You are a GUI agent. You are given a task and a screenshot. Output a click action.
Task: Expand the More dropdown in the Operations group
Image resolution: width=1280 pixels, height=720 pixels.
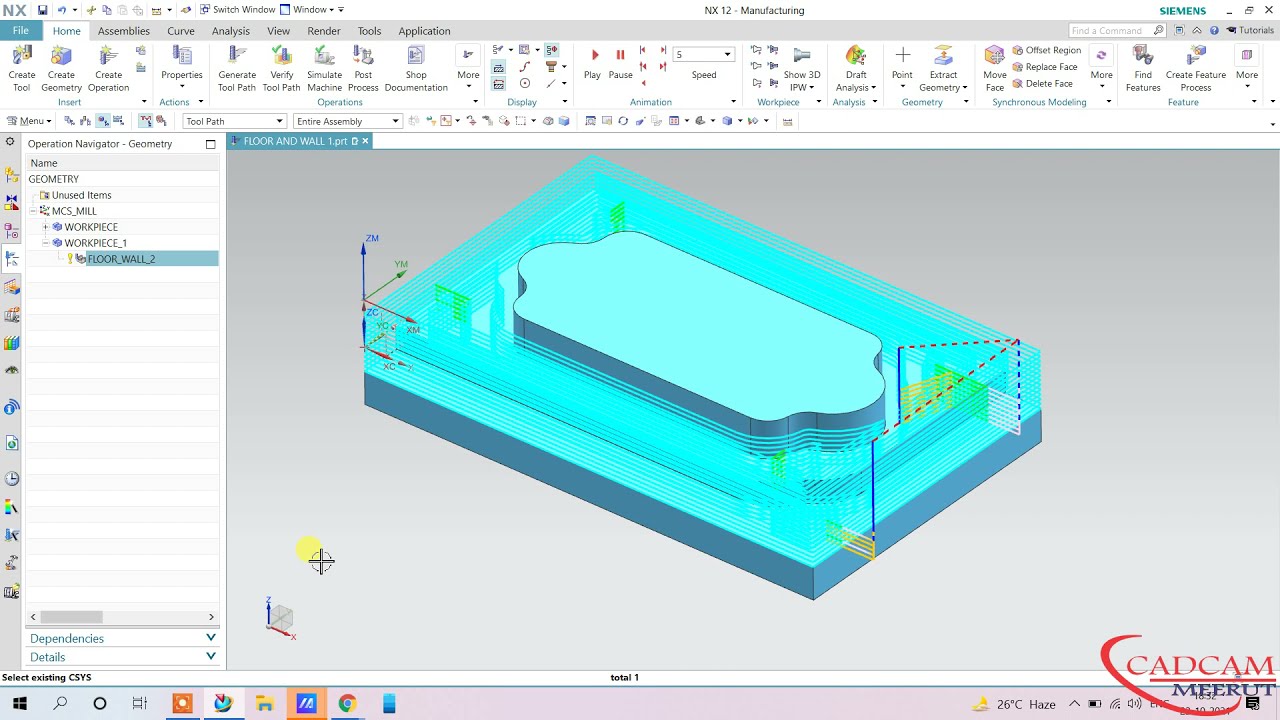click(x=468, y=68)
